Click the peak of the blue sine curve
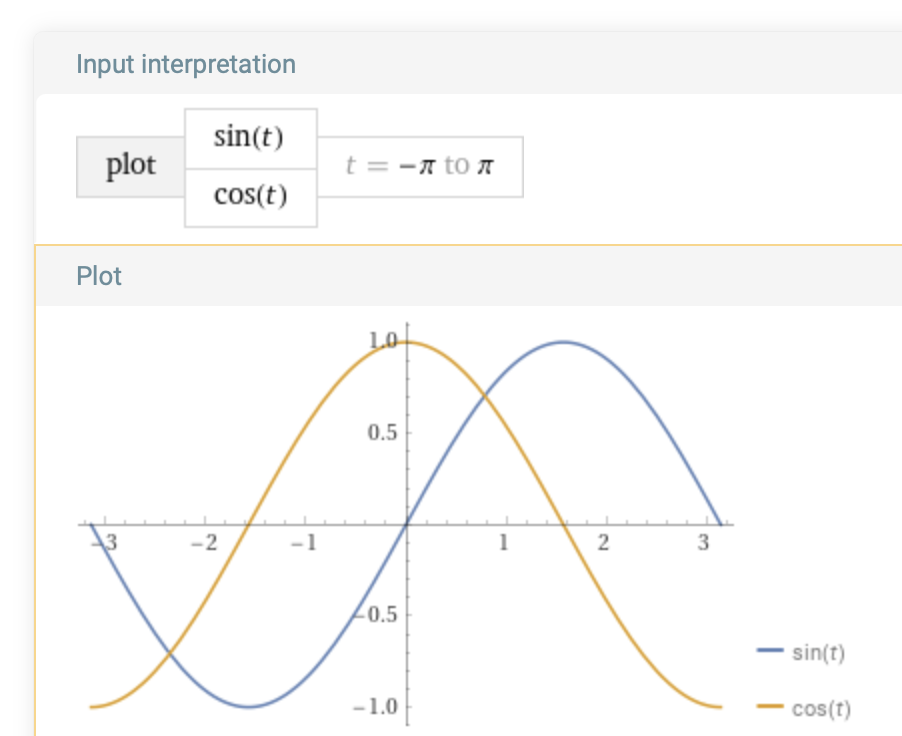This screenshot has width=902, height=736. pos(564,342)
